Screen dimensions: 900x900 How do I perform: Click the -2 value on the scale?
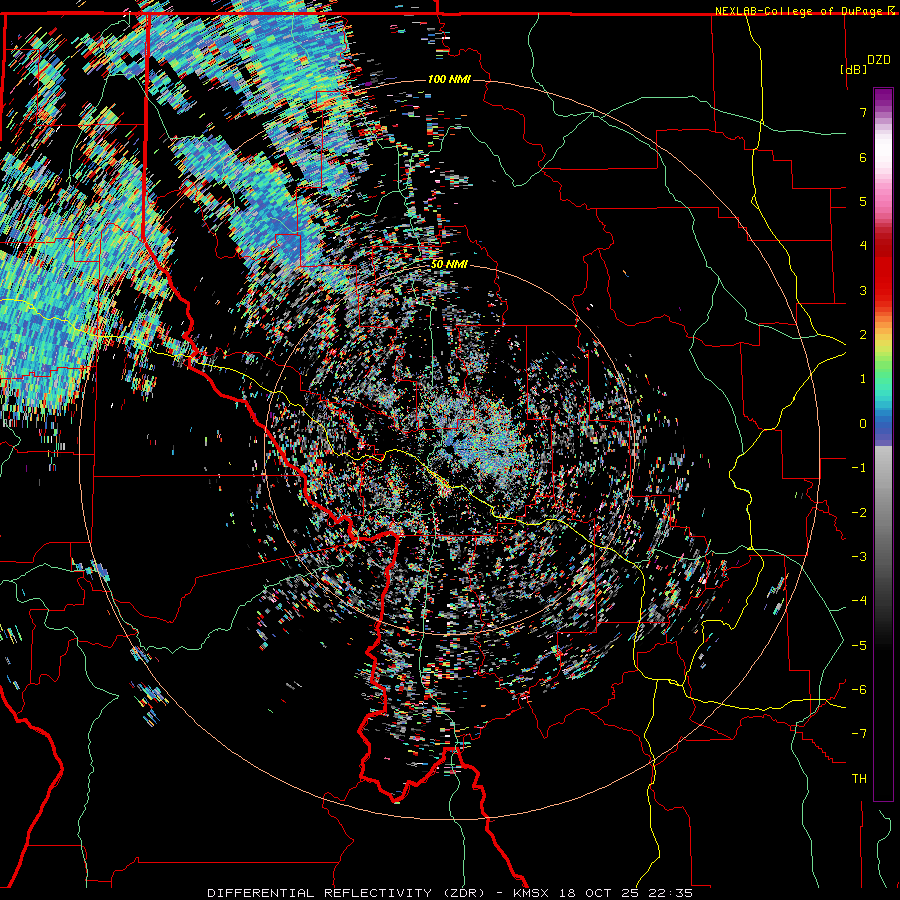[x=859, y=513]
